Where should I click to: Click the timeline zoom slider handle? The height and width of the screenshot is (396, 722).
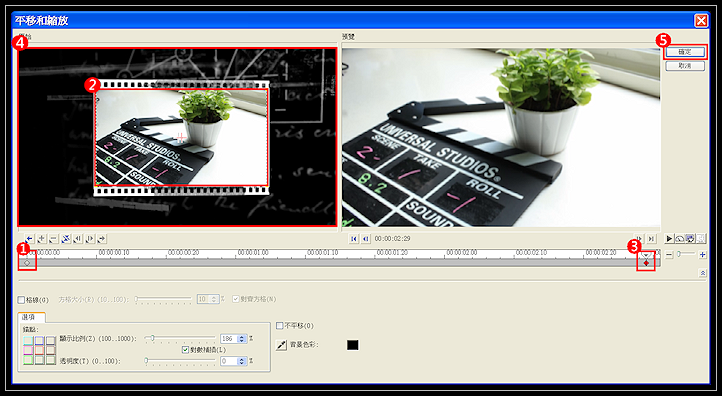tap(678, 254)
